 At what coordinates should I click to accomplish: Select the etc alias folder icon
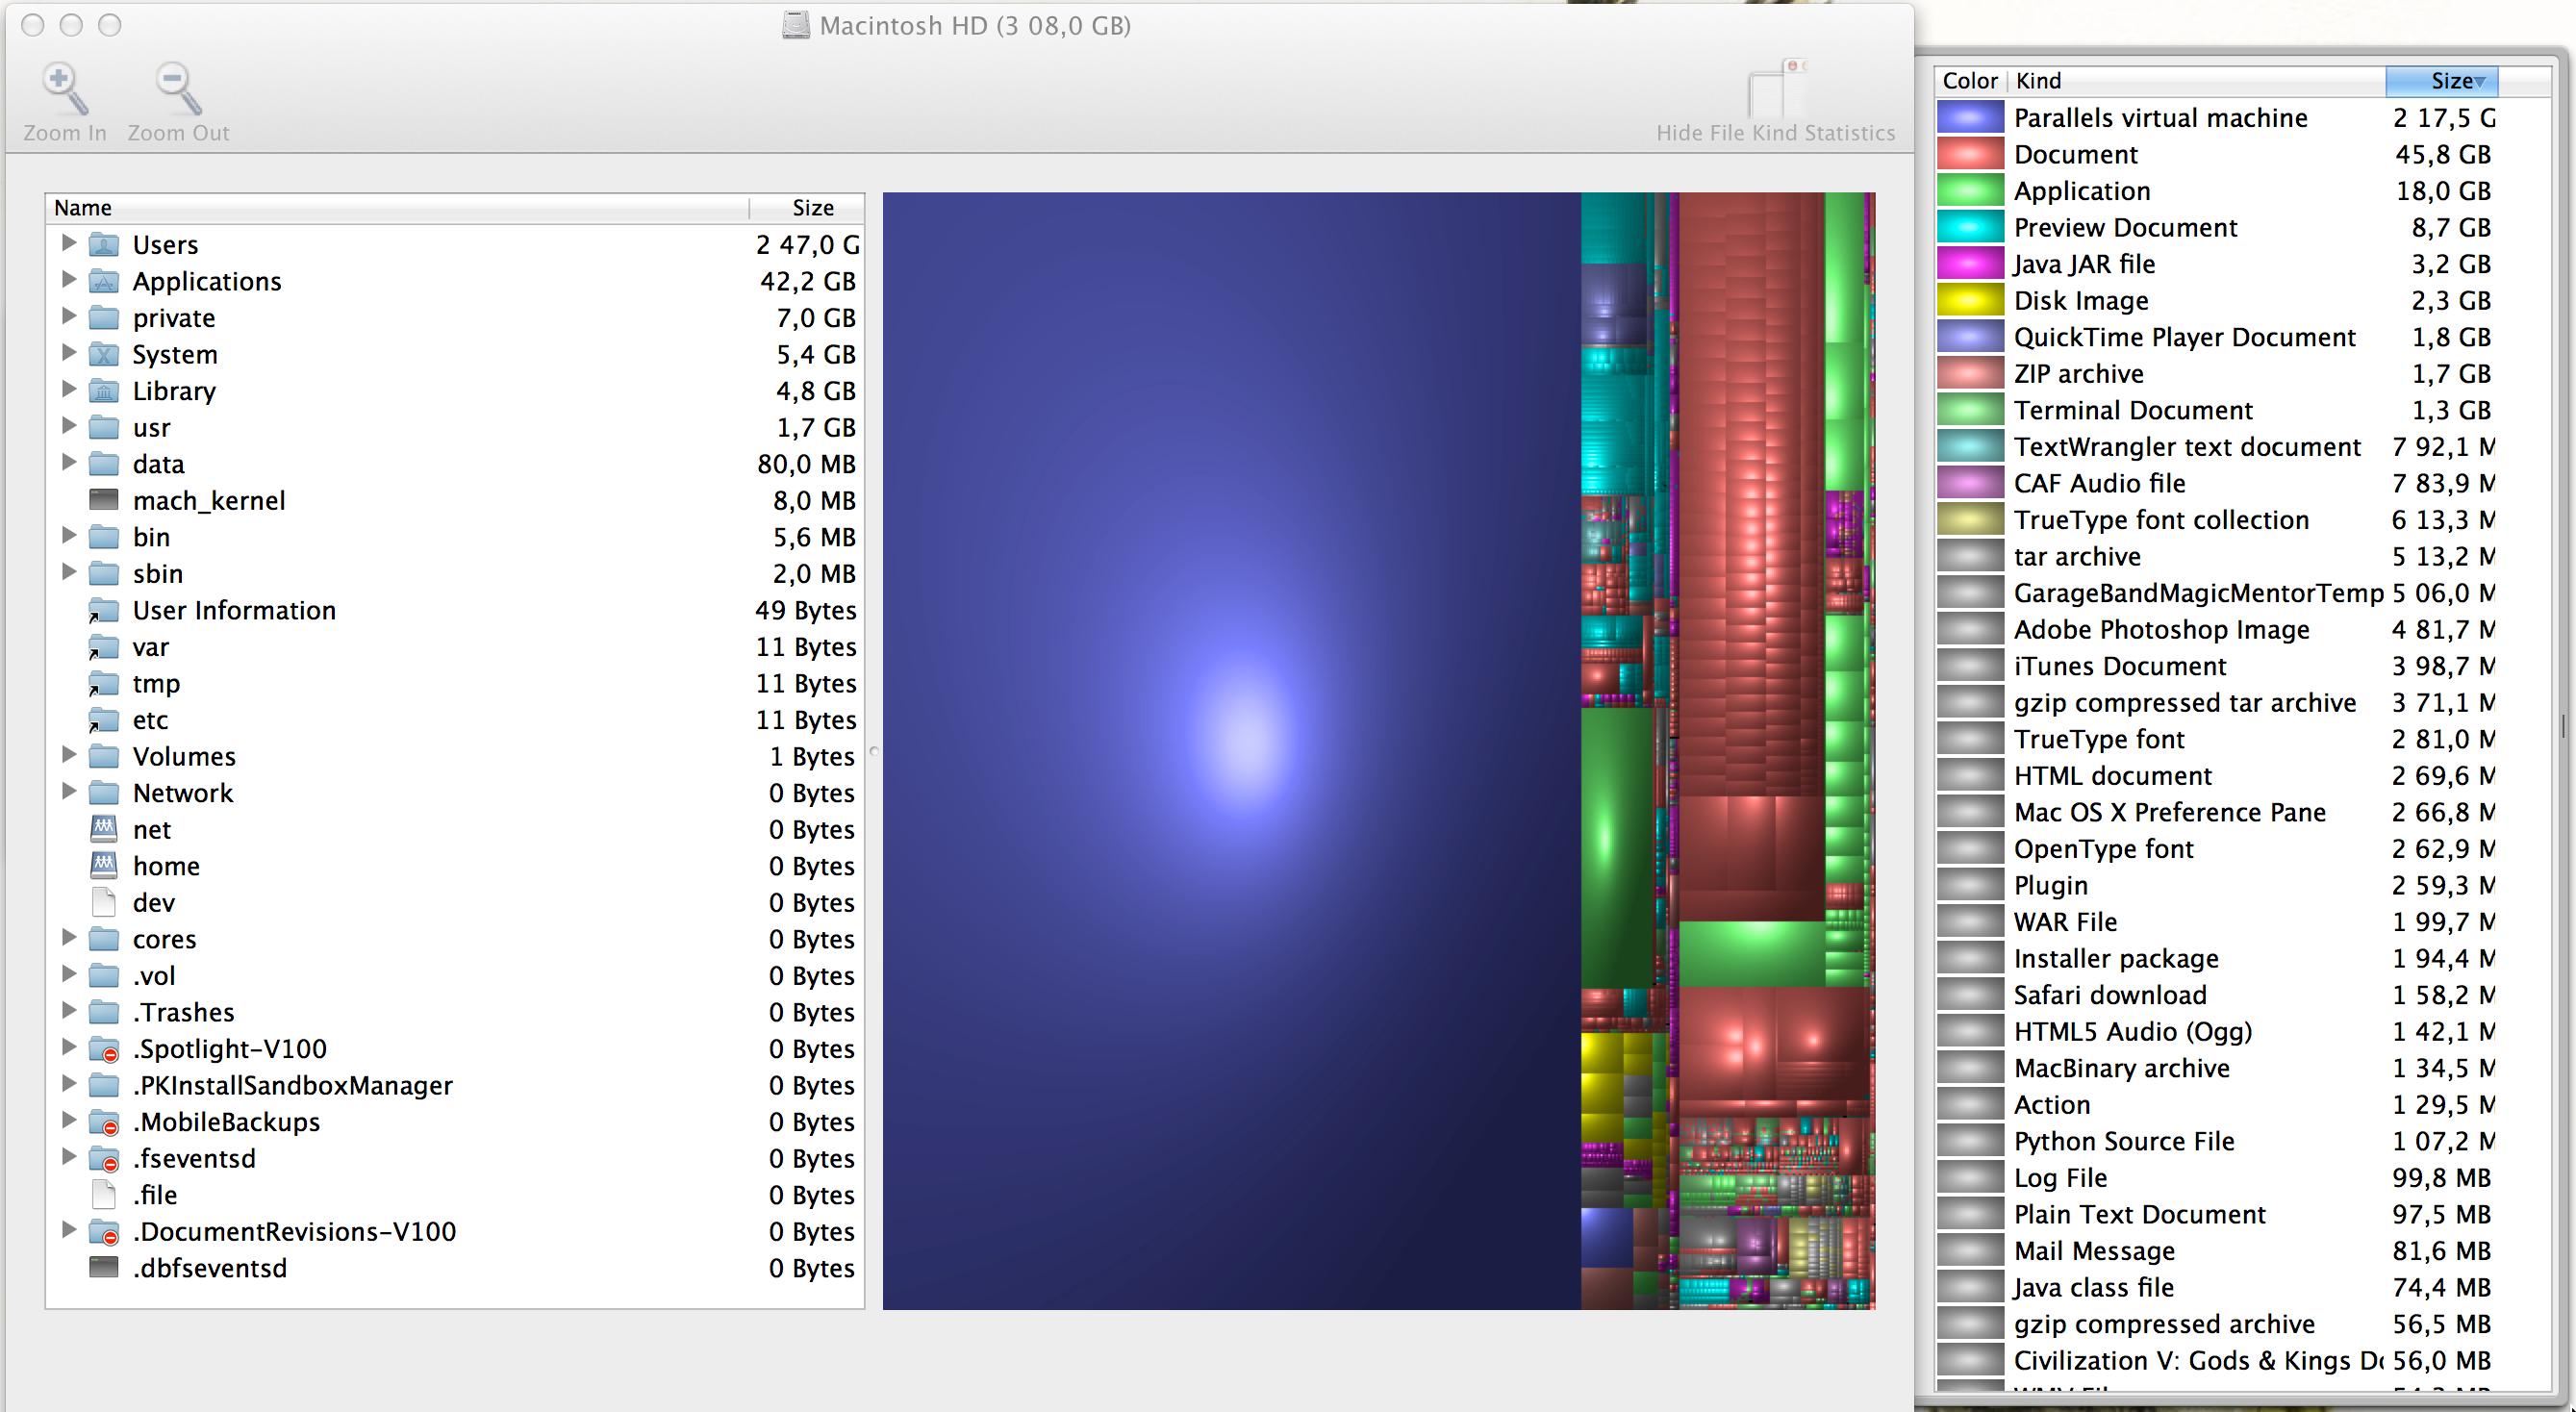(104, 720)
